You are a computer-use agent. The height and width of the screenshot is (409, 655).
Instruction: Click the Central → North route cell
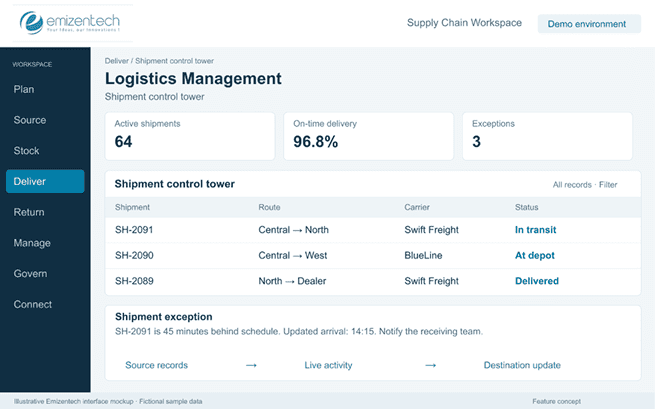tap(293, 230)
